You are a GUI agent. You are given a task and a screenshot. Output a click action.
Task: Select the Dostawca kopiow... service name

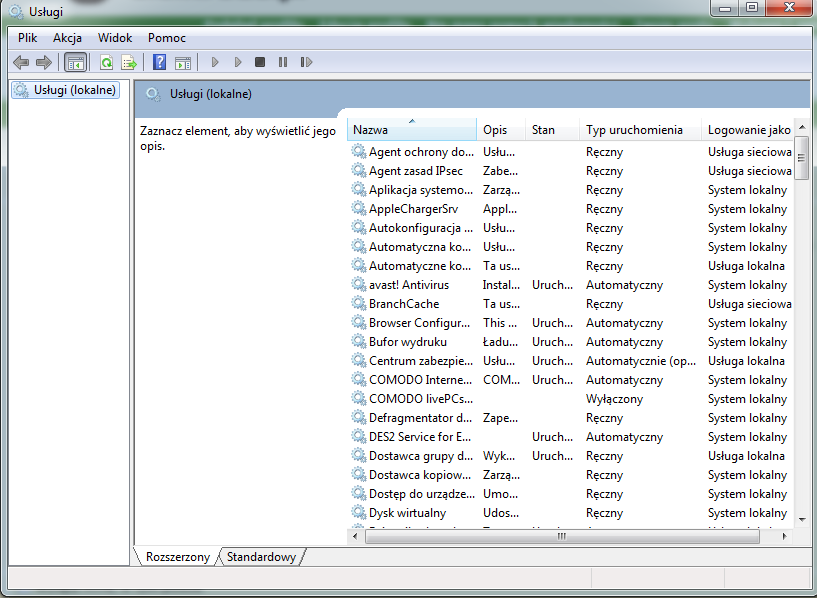[420, 475]
